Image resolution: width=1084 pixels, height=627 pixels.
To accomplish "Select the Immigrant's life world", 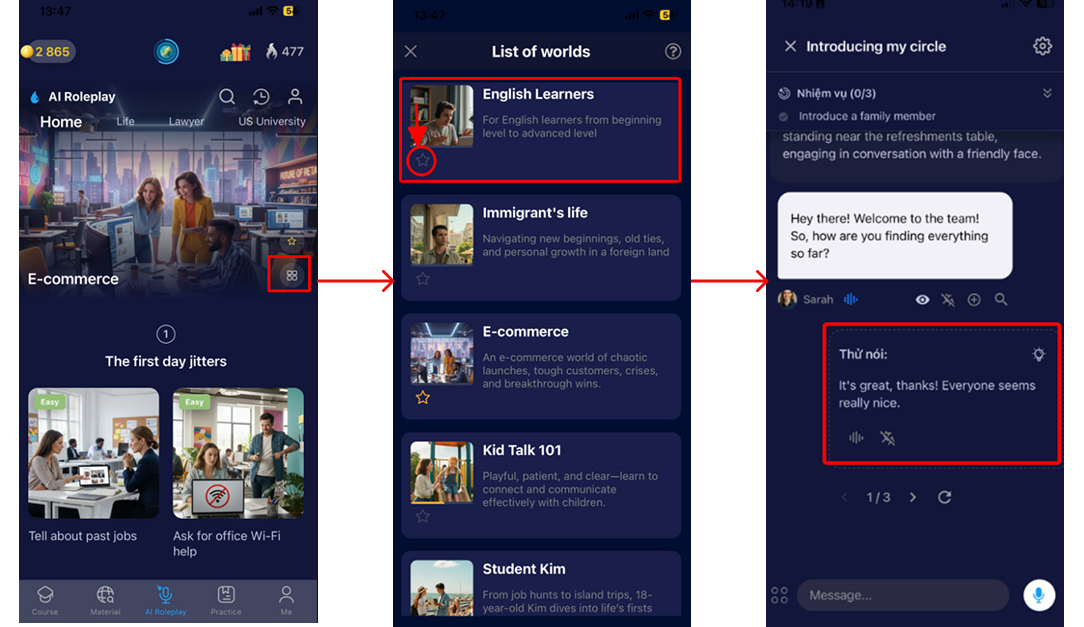I will (x=541, y=245).
